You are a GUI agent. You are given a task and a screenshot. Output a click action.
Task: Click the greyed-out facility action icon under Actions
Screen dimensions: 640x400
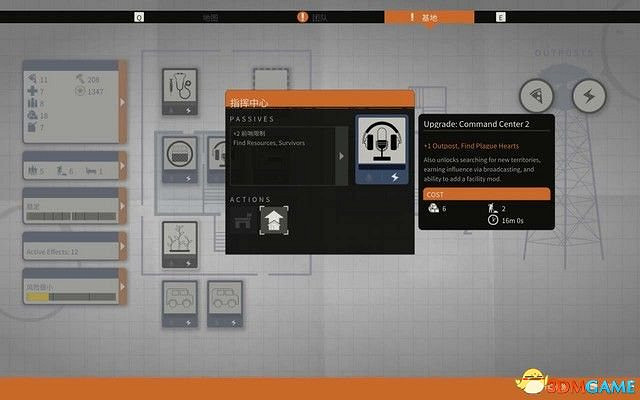click(241, 221)
